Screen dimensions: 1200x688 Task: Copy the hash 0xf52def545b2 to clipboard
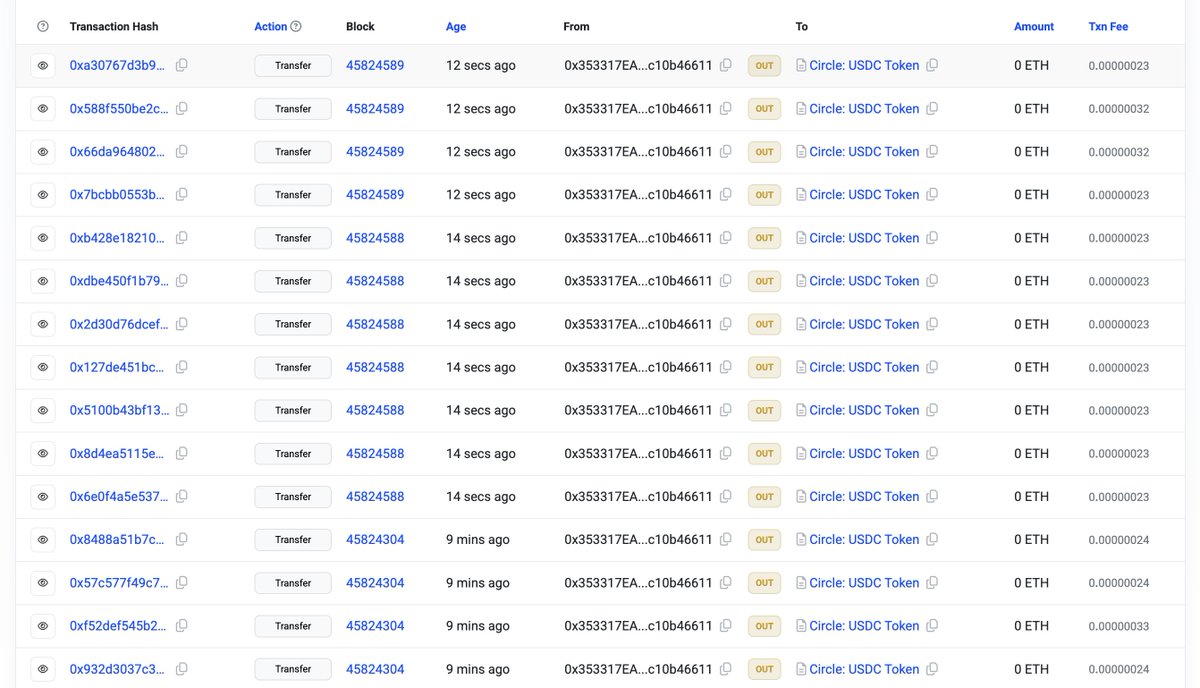pos(181,625)
